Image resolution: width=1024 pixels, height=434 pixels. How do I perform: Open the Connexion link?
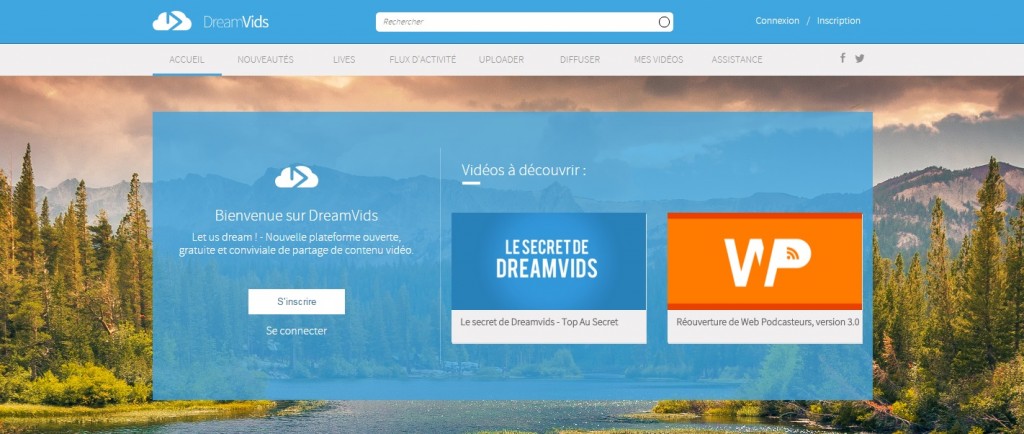[777, 21]
